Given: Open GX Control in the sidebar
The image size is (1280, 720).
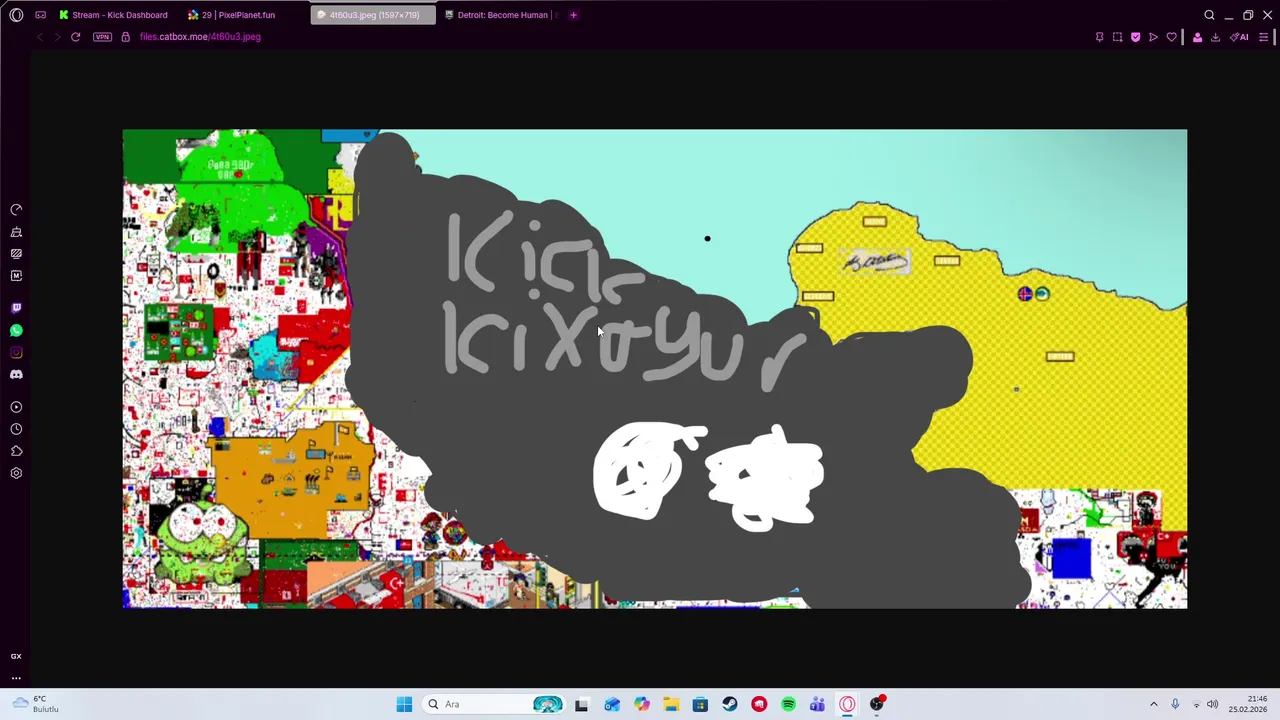Looking at the screenshot, I should pos(16,210).
